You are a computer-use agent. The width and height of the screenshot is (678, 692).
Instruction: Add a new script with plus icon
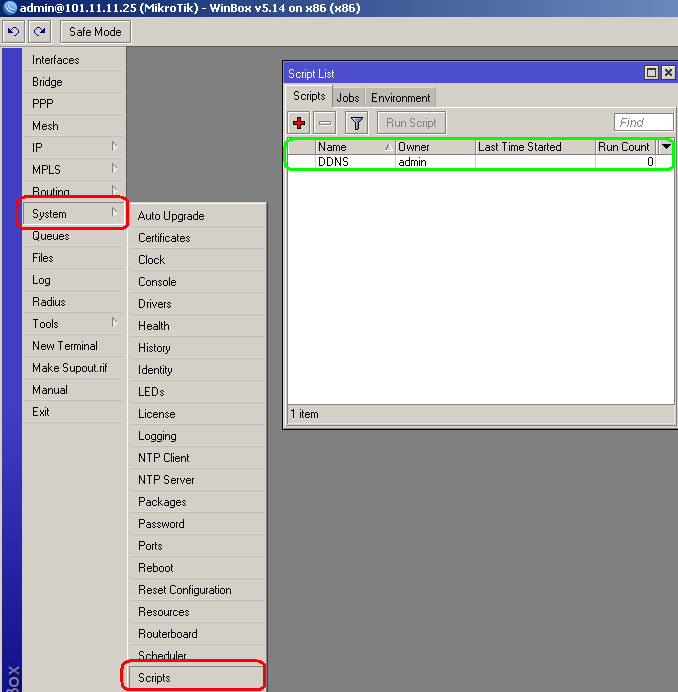click(x=298, y=123)
